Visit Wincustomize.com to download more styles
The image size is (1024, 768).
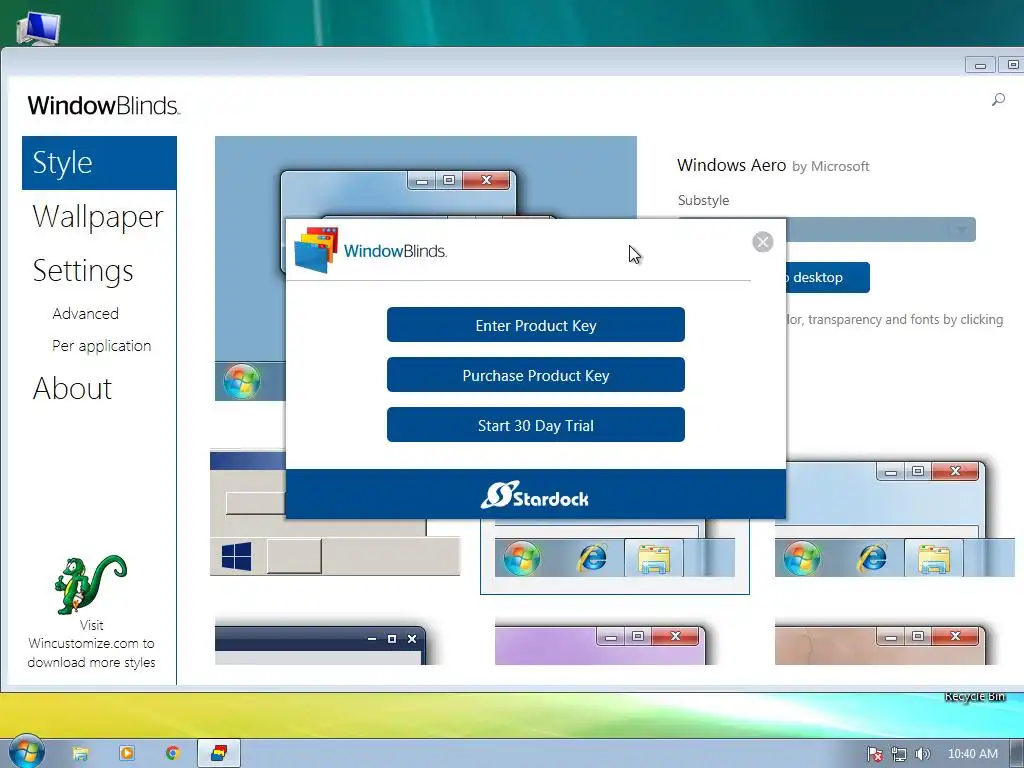pos(91,643)
